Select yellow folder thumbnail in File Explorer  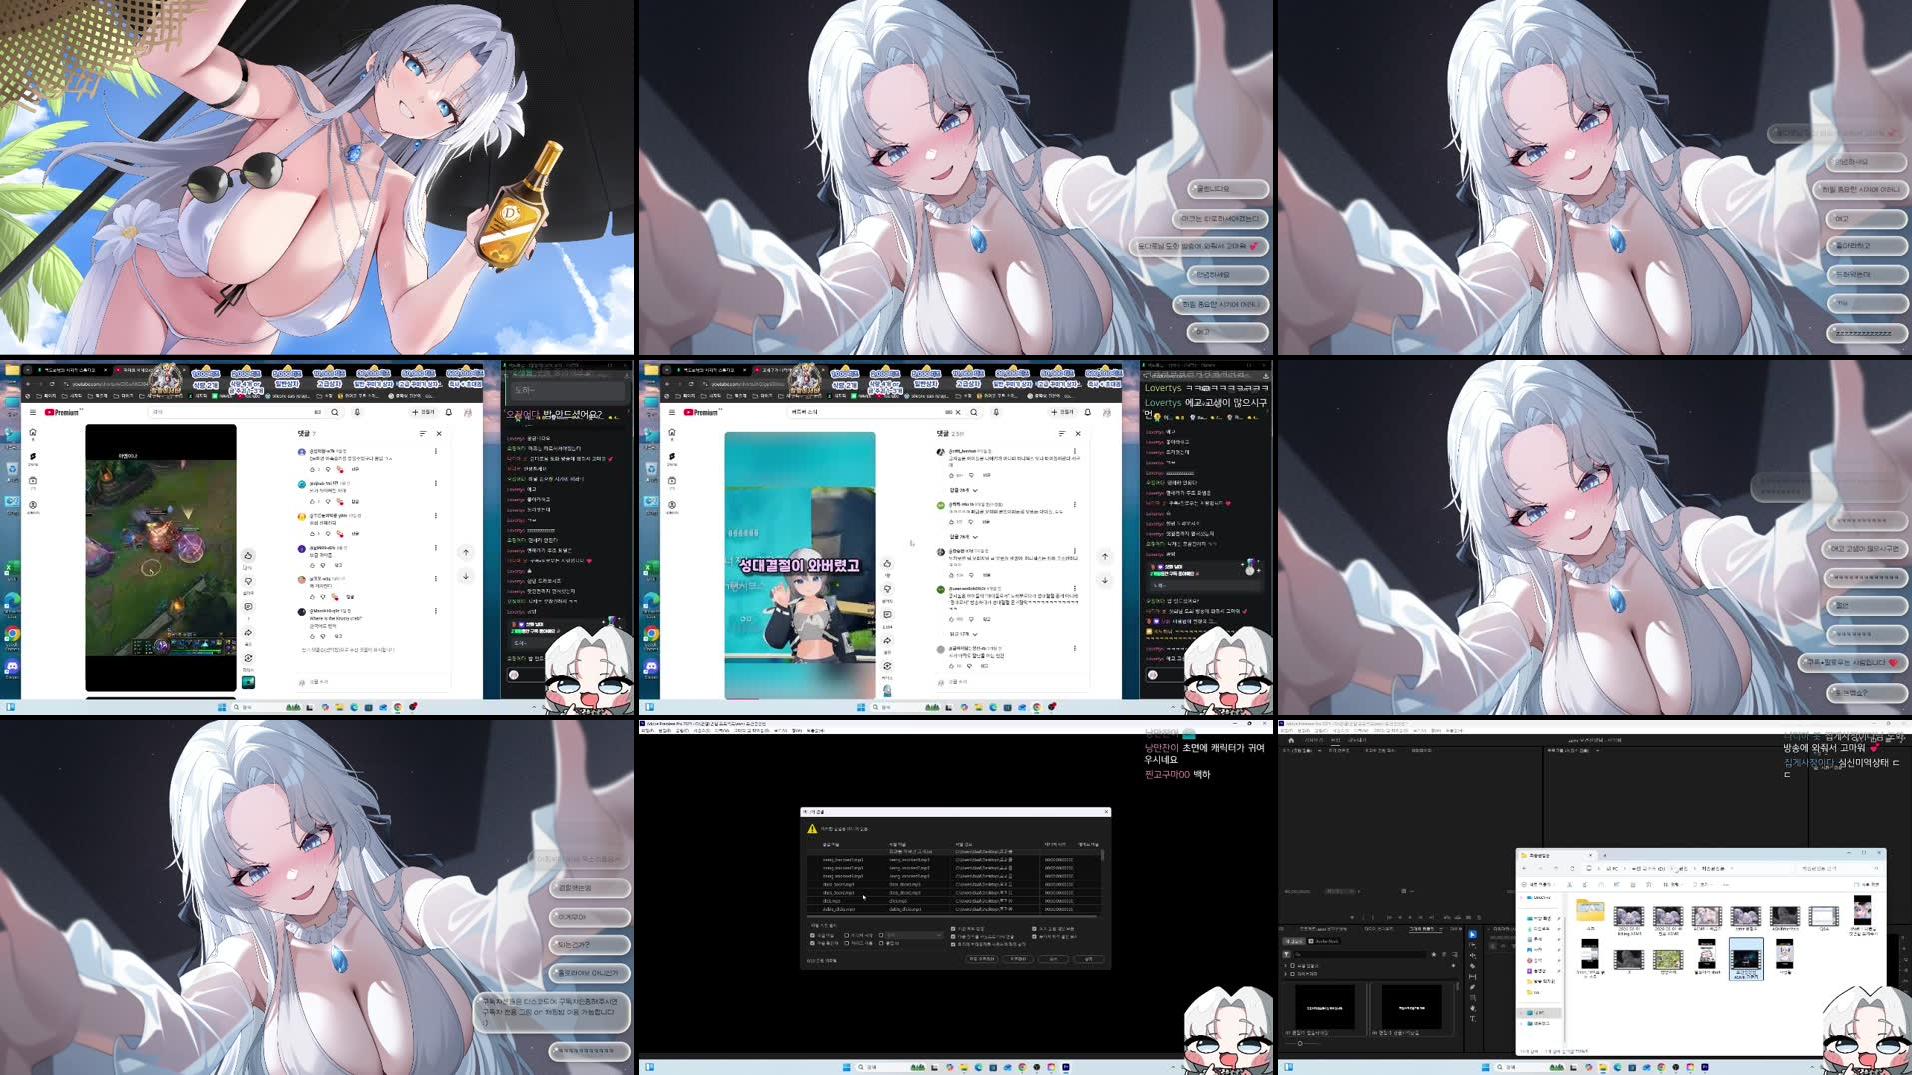(x=1590, y=912)
